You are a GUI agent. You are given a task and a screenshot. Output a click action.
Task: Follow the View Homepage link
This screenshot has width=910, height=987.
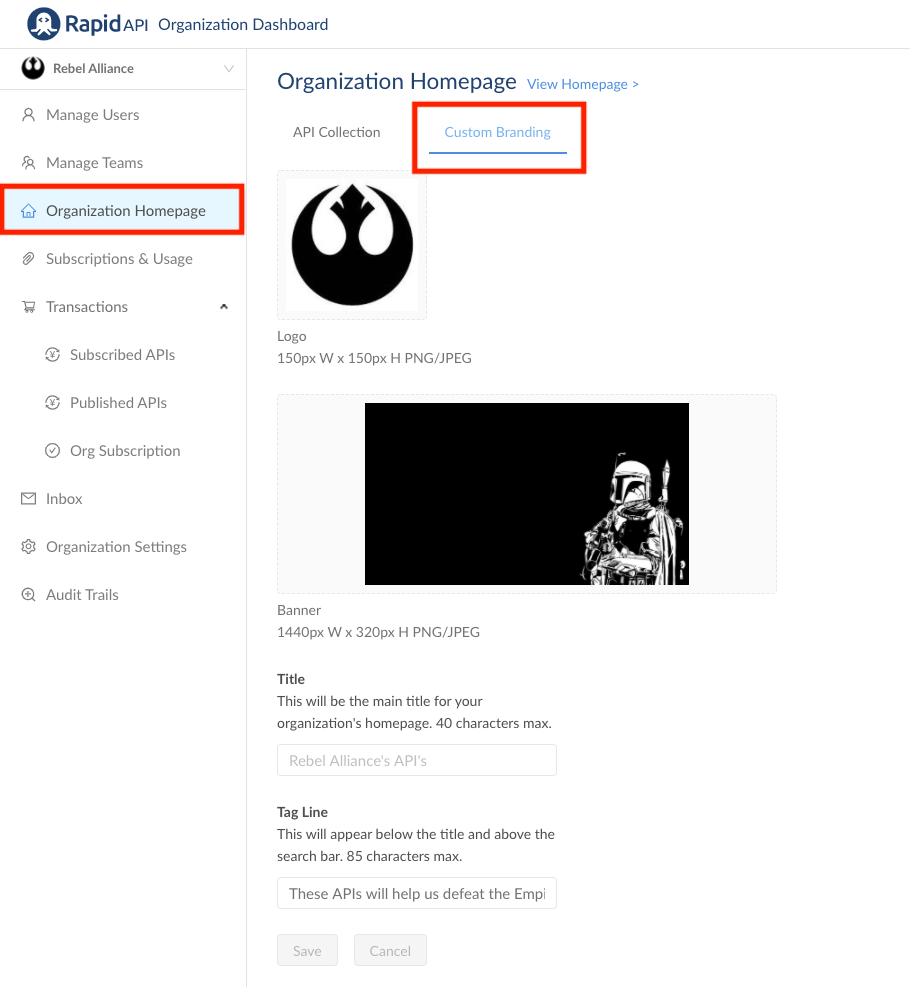coord(583,84)
